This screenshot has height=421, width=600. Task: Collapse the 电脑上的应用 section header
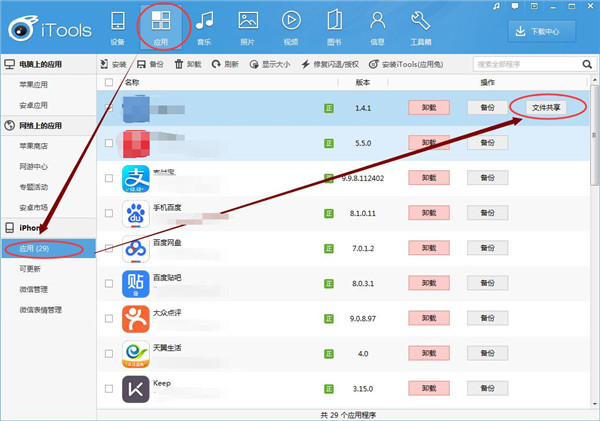click(48, 64)
